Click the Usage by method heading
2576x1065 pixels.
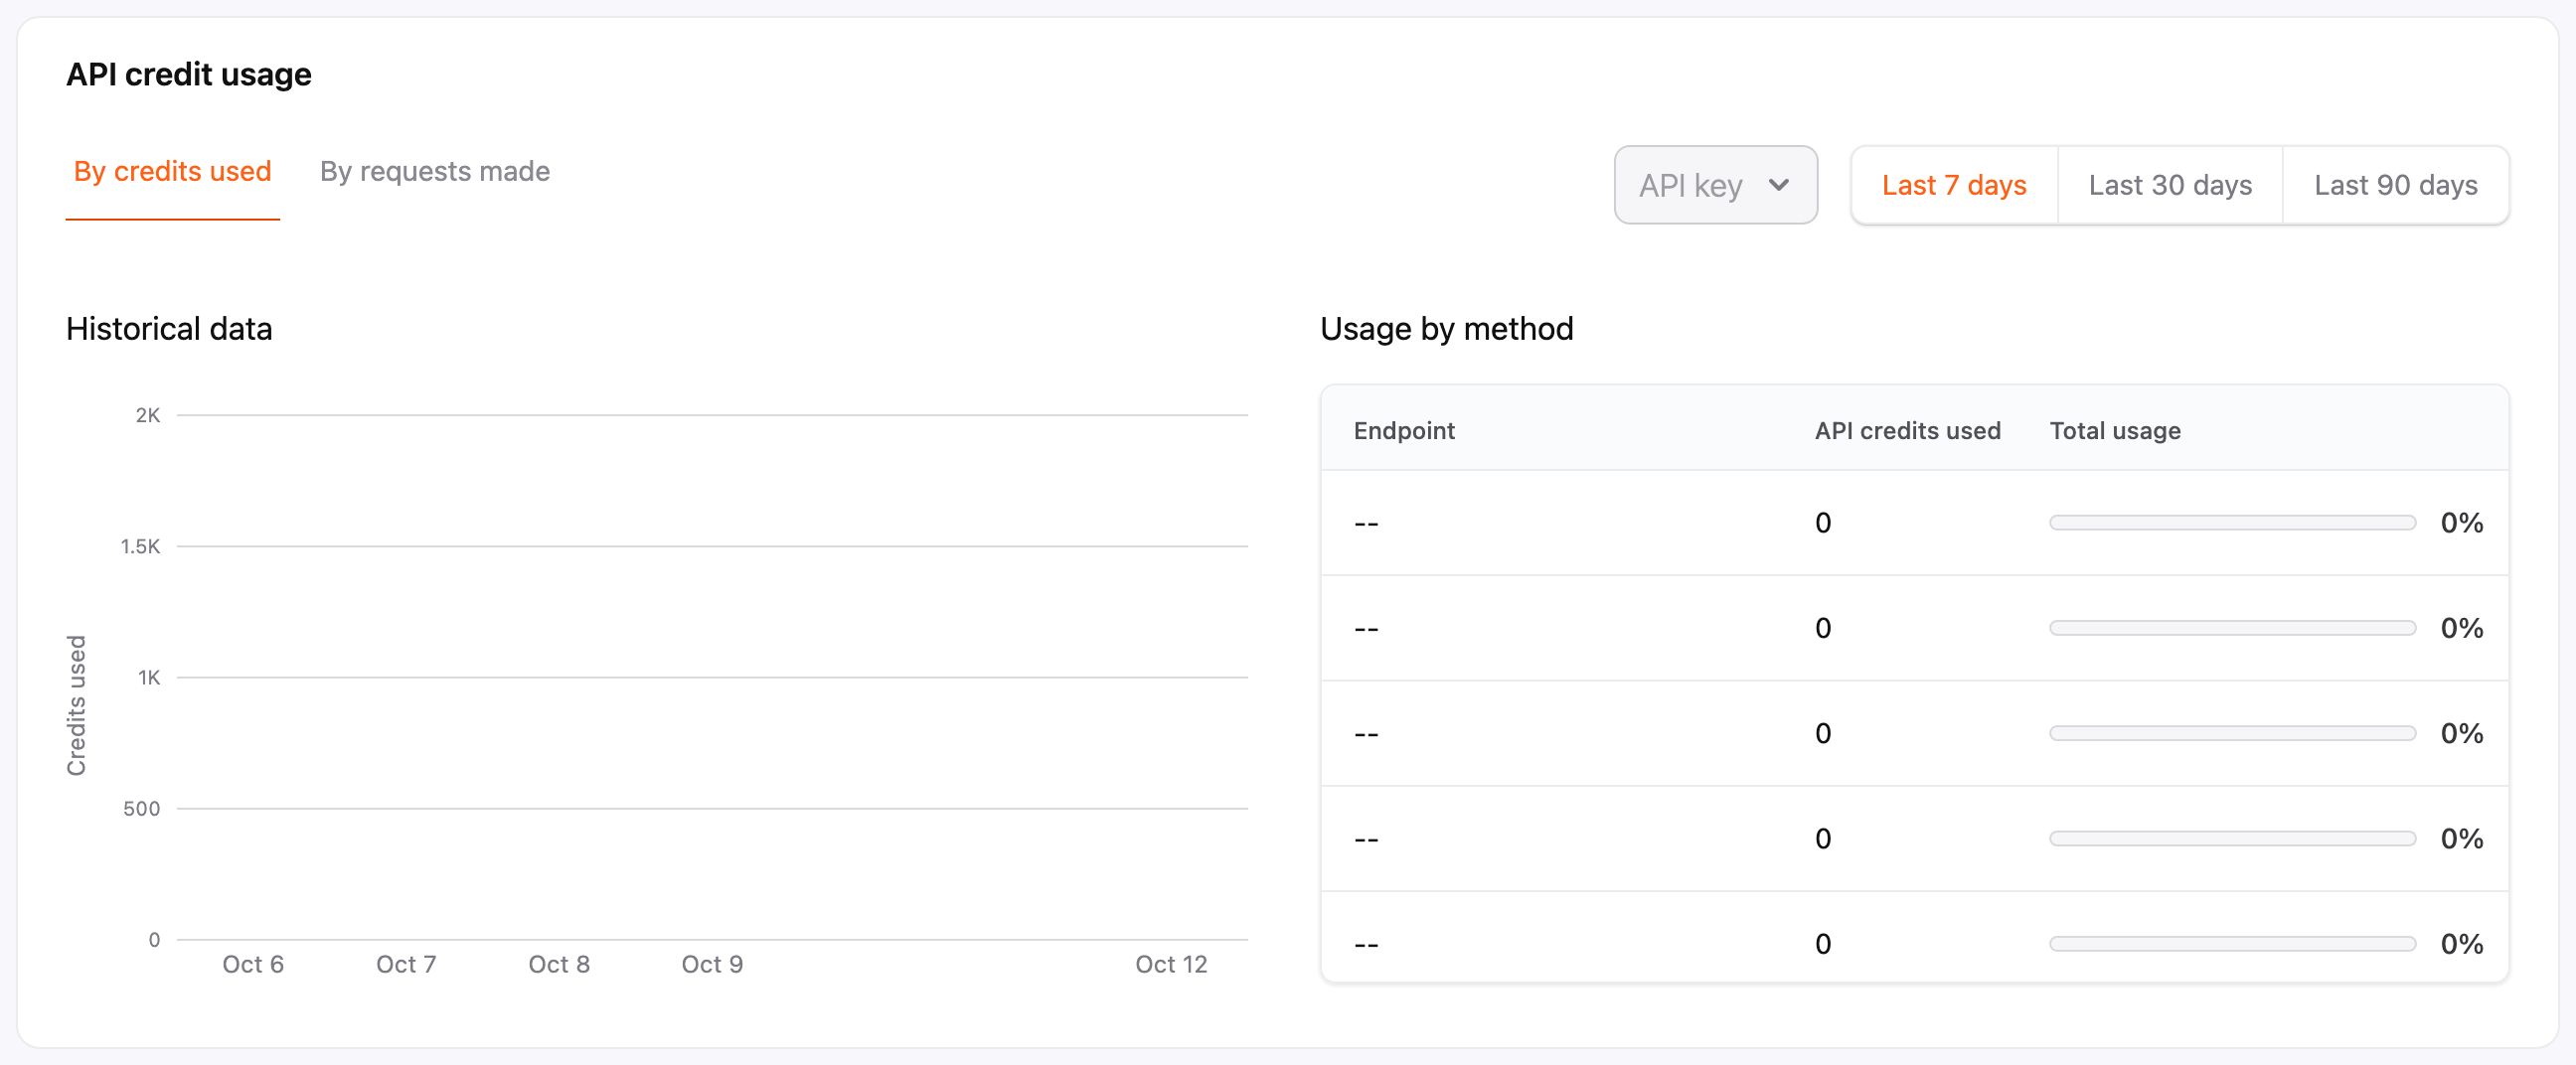1446,329
